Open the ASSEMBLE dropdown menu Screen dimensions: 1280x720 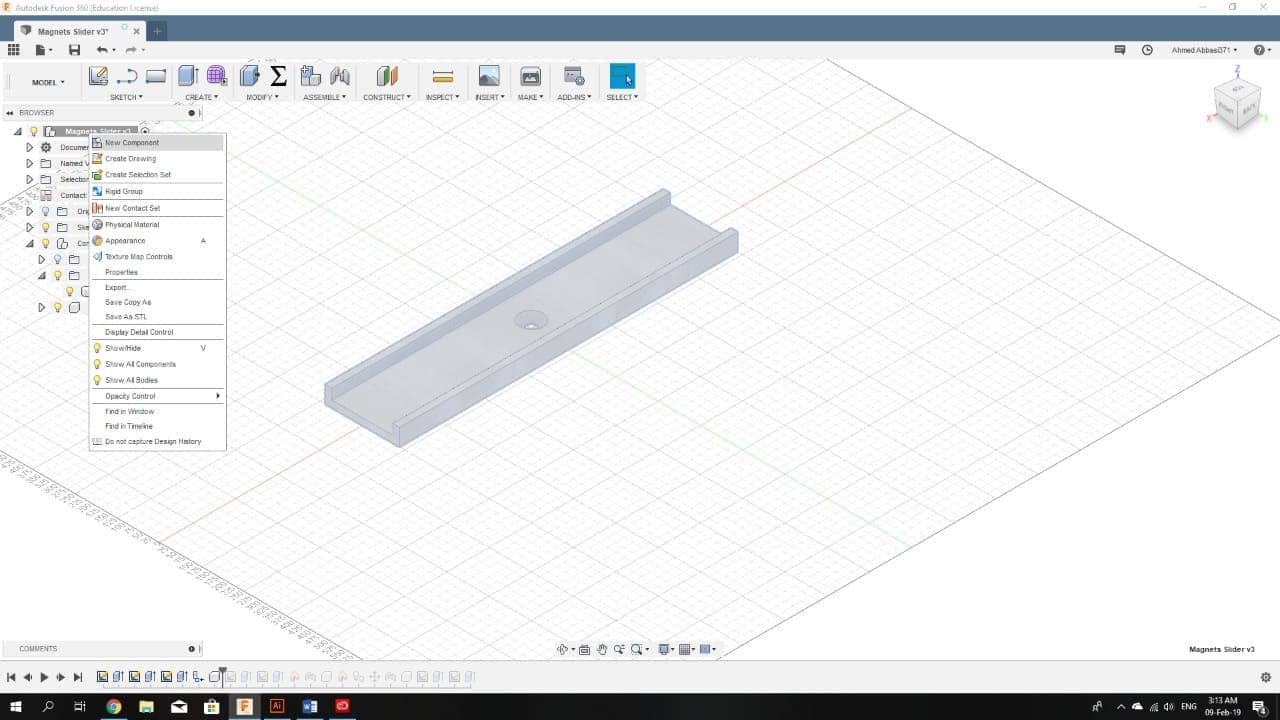[325, 97]
